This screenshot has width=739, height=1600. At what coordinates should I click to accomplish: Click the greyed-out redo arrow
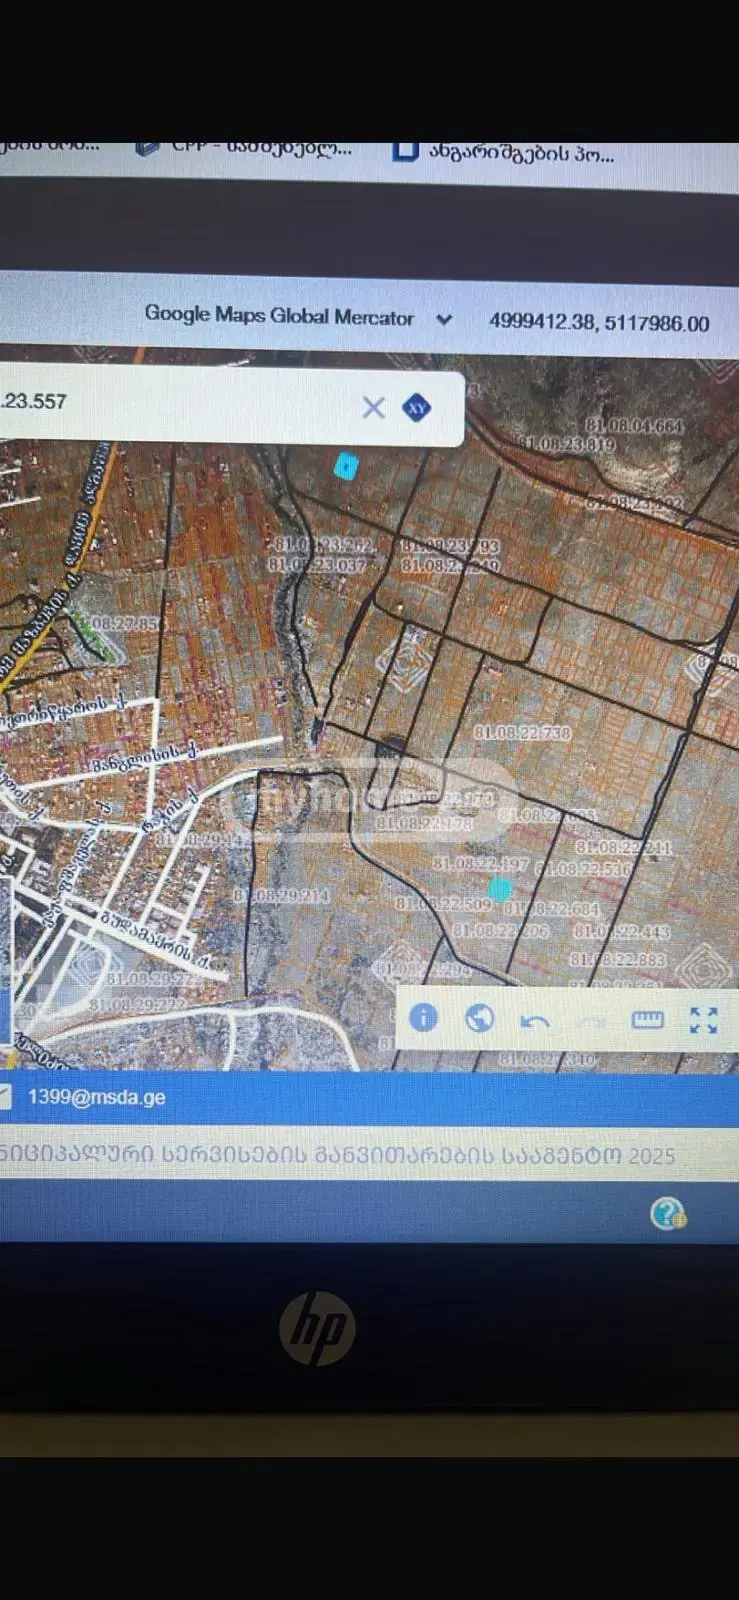click(x=592, y=1021)
